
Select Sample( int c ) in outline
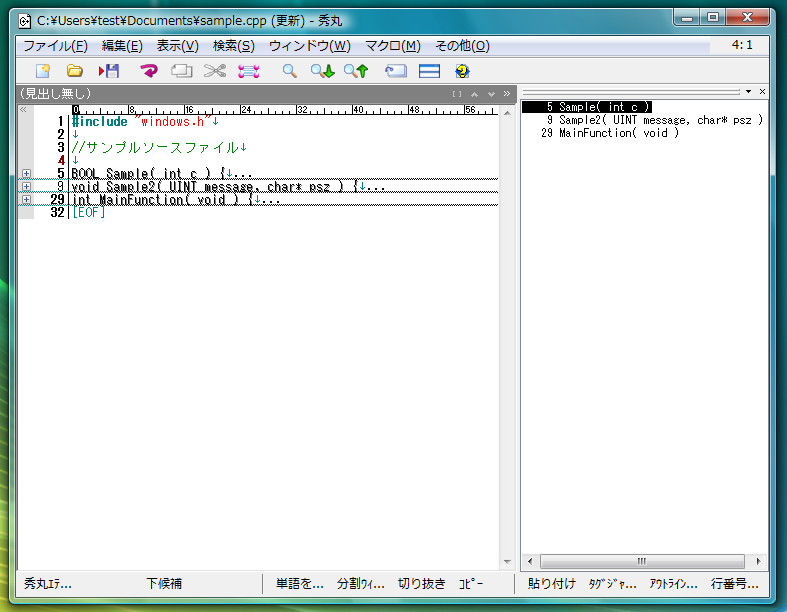tap(587, 107)
